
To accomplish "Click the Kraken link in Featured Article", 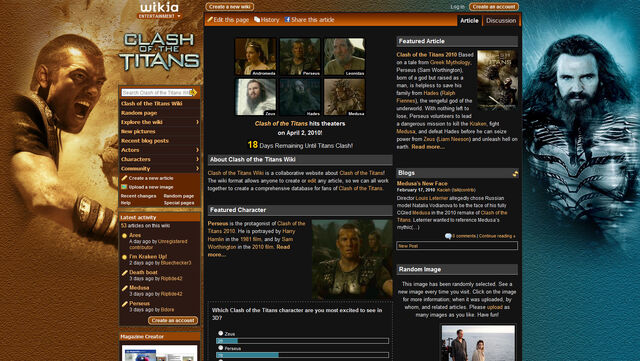I will 478,124.
